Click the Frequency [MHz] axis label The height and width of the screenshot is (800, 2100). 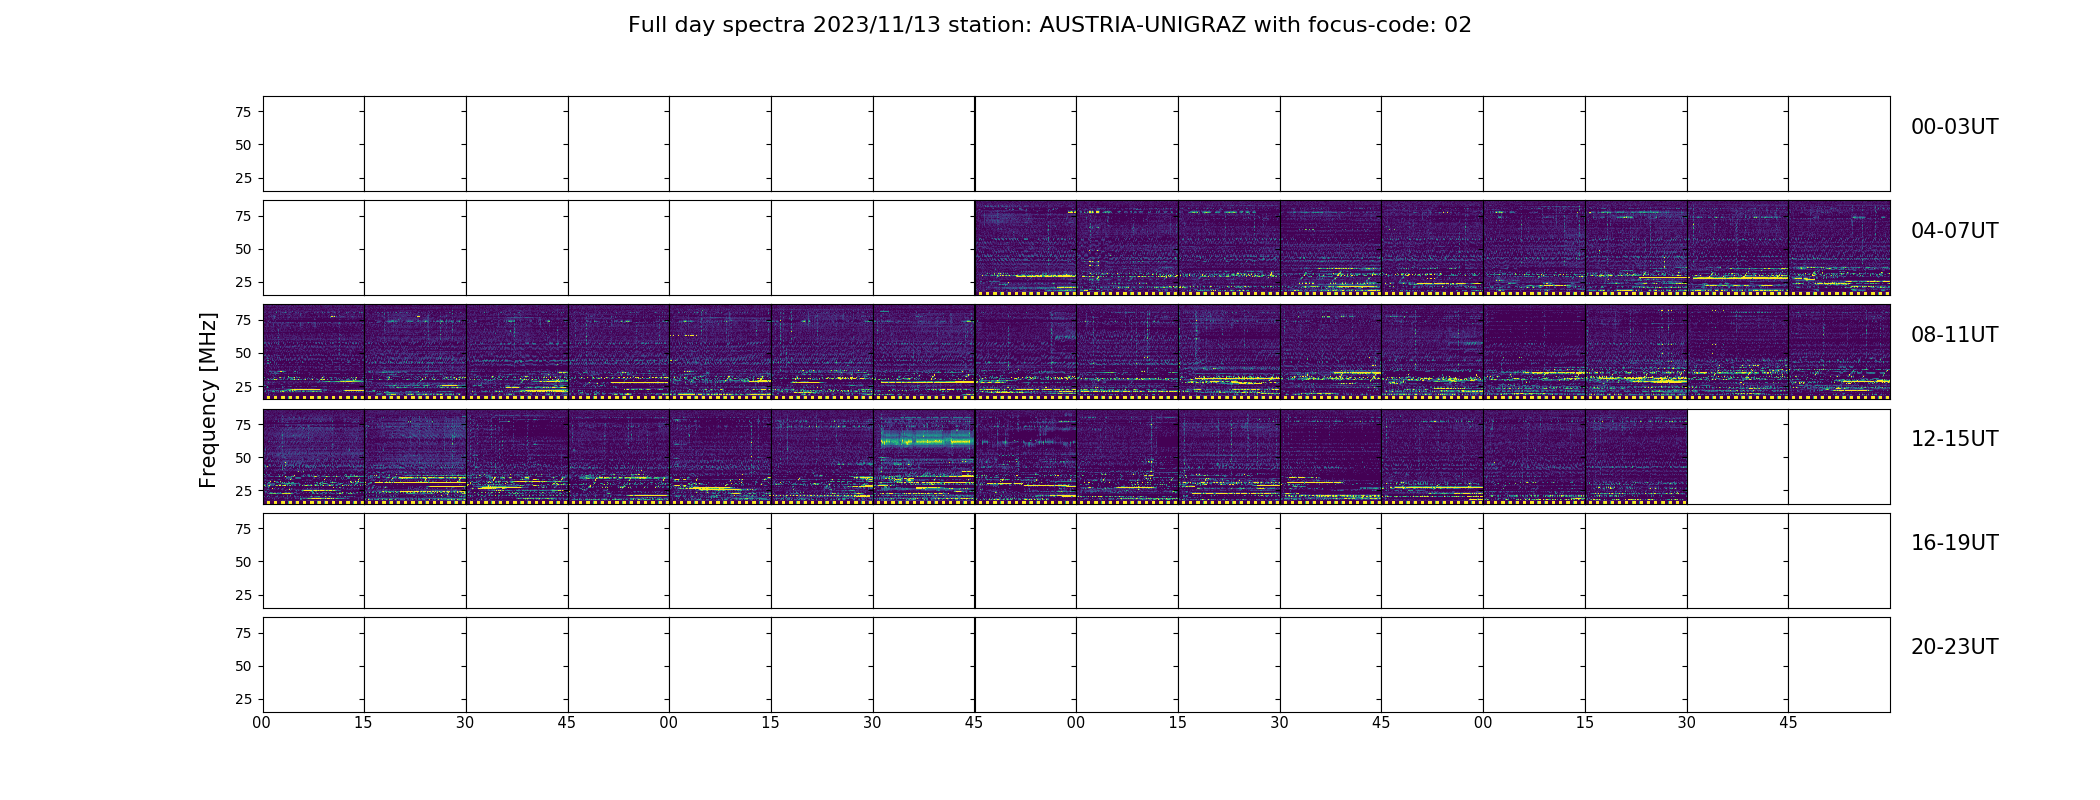pos(208,400)
